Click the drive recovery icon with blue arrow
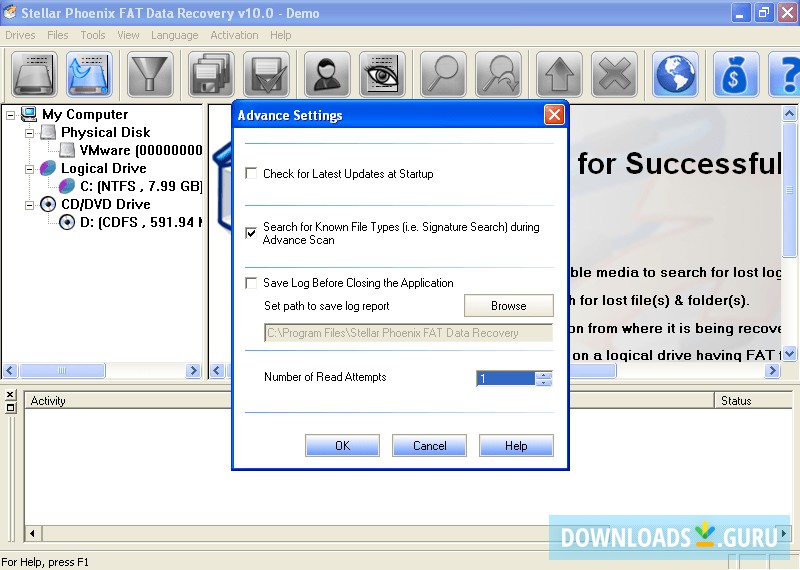The width and height of the screenshot is (800, 570). tap(89, 75)
